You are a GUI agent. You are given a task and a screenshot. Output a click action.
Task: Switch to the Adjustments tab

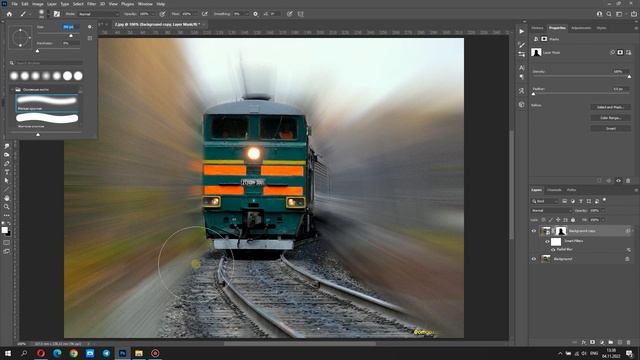[x=581, y=28]
